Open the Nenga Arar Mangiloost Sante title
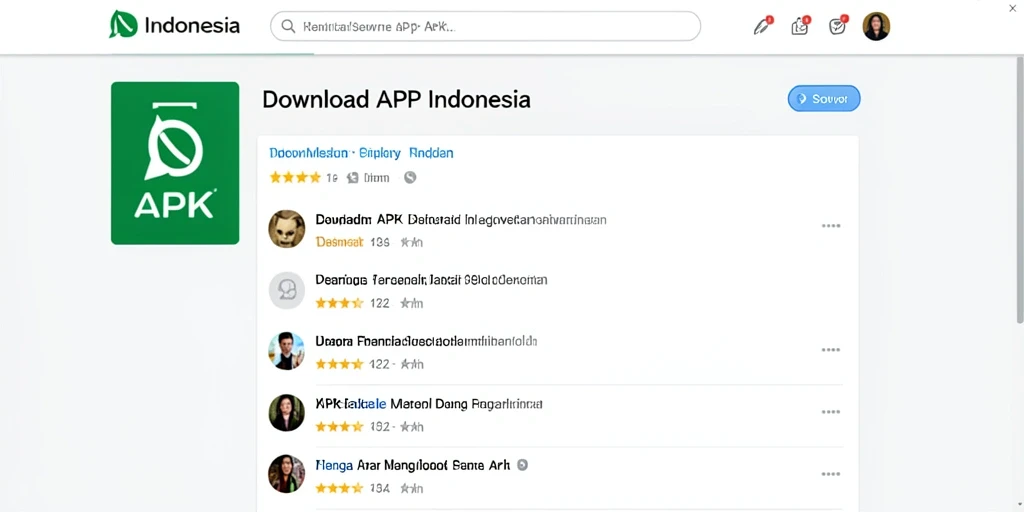 (x=413, y=465)
